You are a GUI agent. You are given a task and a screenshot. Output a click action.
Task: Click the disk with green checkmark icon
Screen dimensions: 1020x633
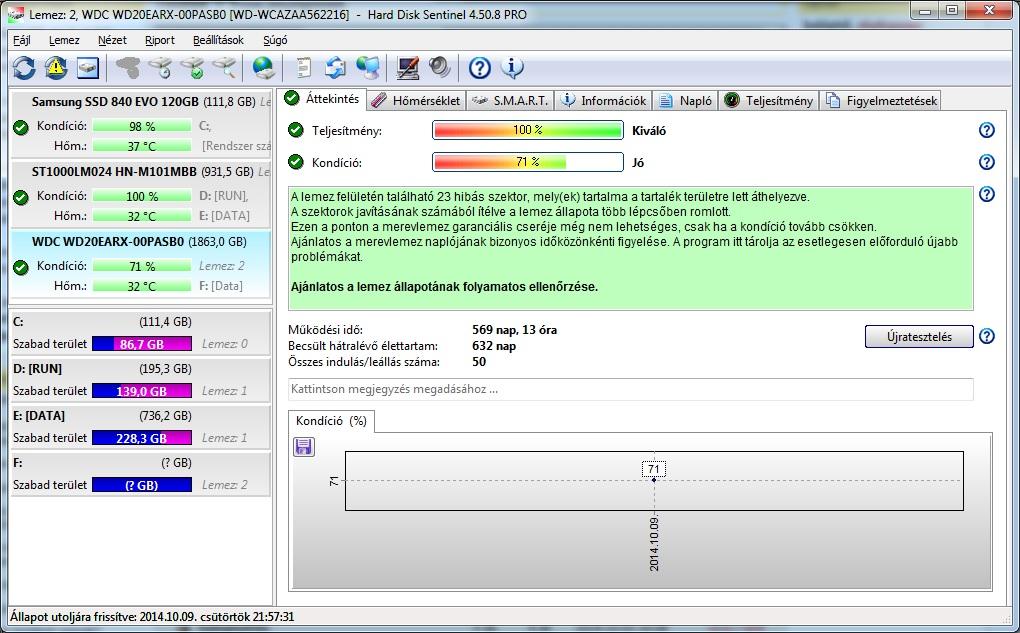pos(193,68)
